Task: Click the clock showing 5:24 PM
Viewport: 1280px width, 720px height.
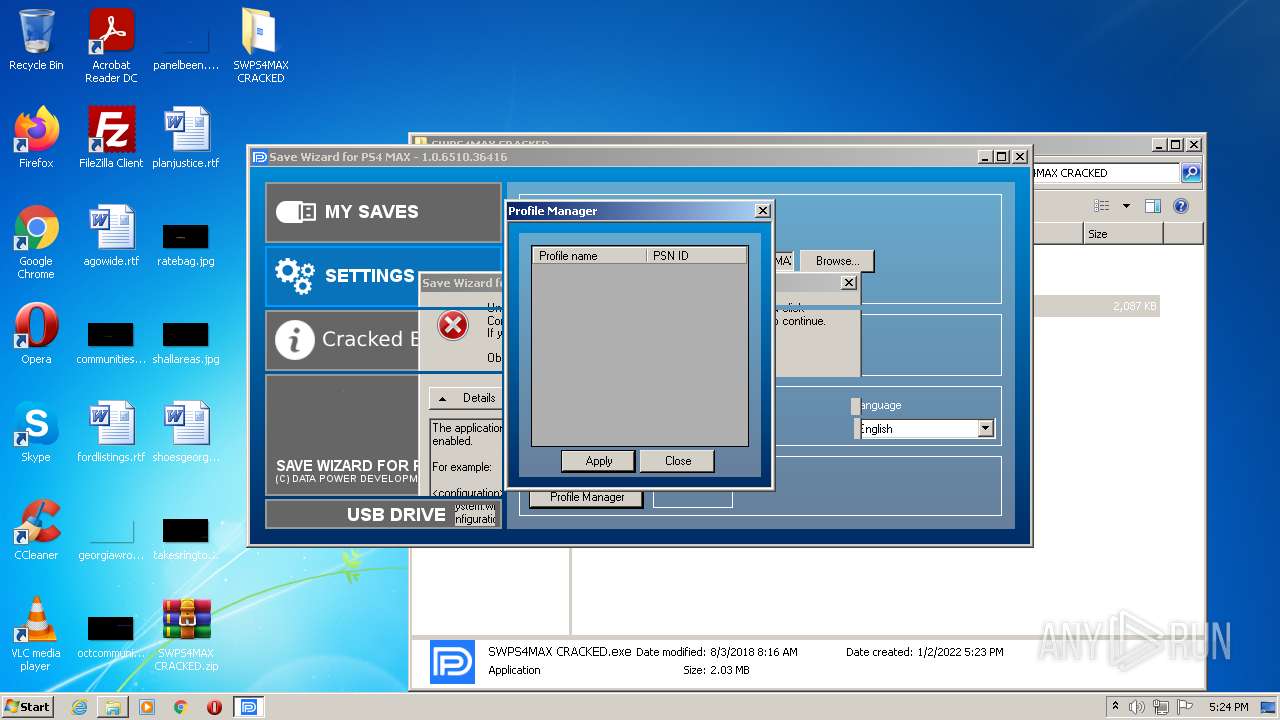Action: pos(1227,707)
